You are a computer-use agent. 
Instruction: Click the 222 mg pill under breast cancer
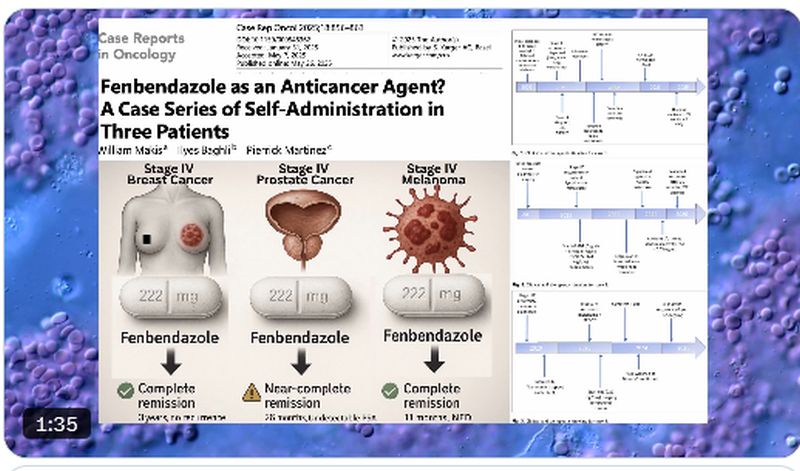tap(170, 298)
